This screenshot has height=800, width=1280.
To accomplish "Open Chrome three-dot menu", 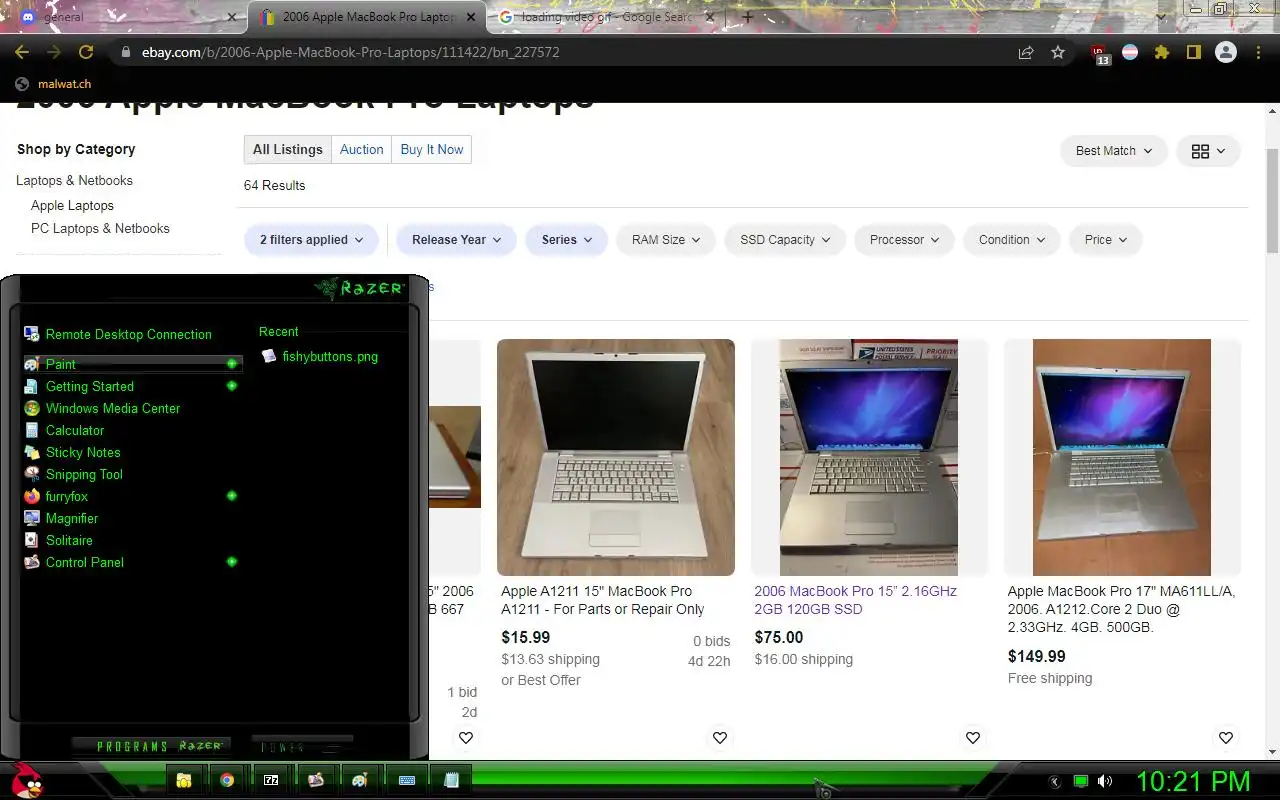I will (1257, 52).
